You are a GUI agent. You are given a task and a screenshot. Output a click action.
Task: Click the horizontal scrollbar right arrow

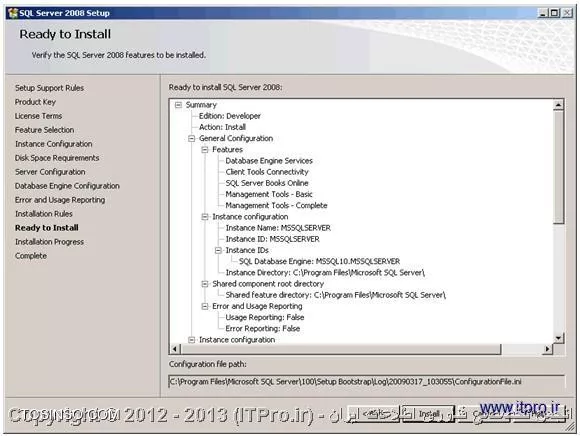tap(547, 349)
